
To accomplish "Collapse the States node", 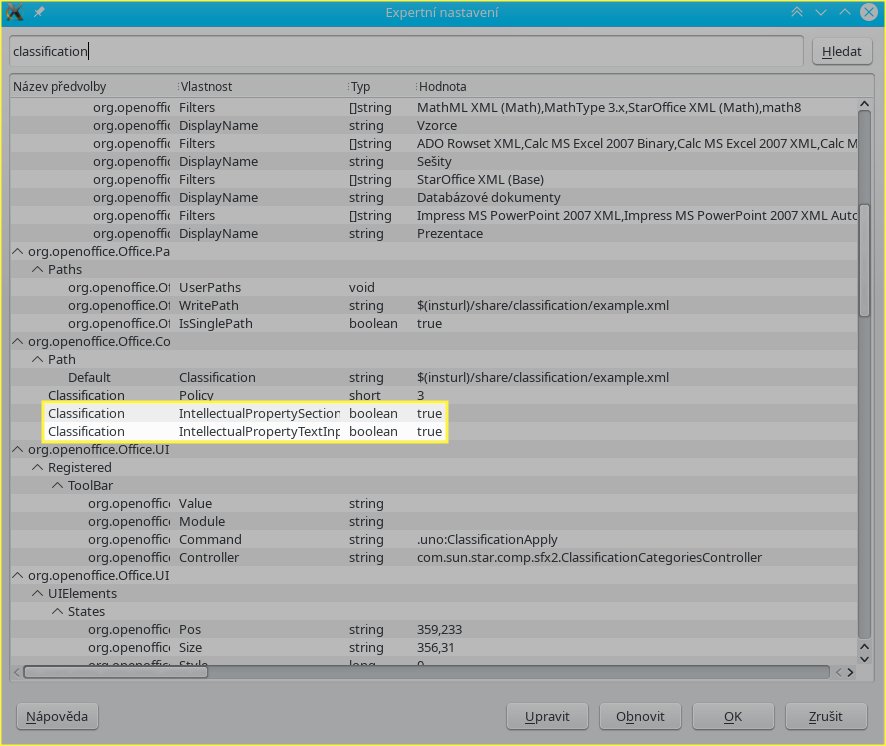I will [57, 611].
